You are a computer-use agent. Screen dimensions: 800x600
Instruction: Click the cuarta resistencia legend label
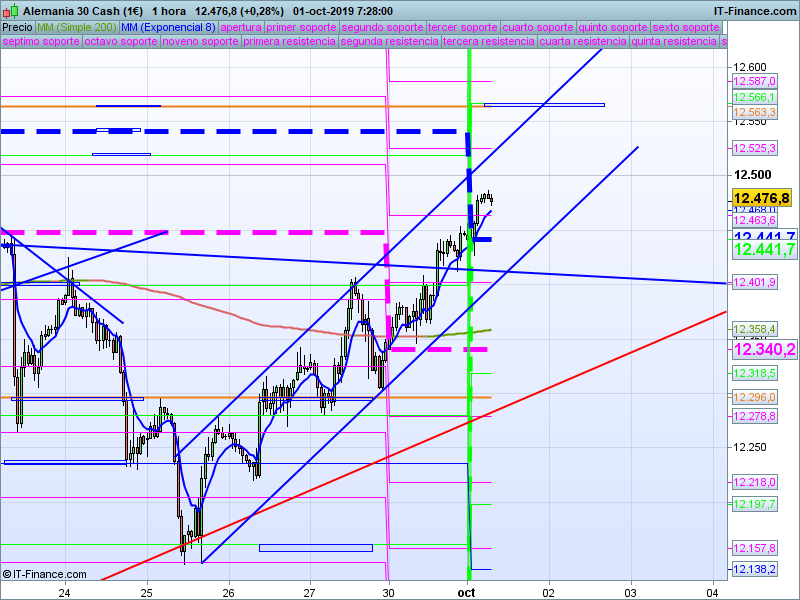[583, 41]
